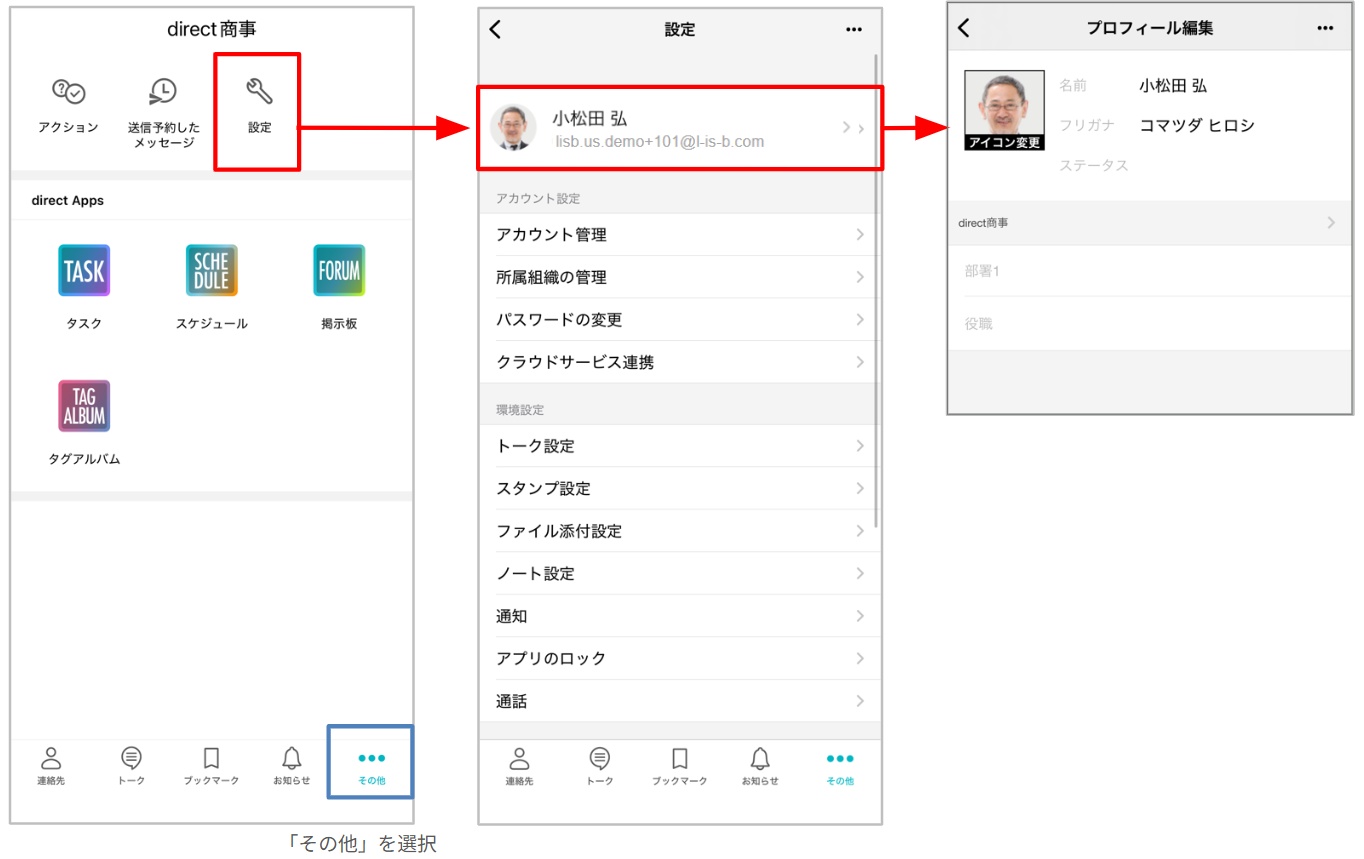This screenshot has width=1364, height=859.
Task: Go back from the 設定 screen
Action: coord(495,30)
